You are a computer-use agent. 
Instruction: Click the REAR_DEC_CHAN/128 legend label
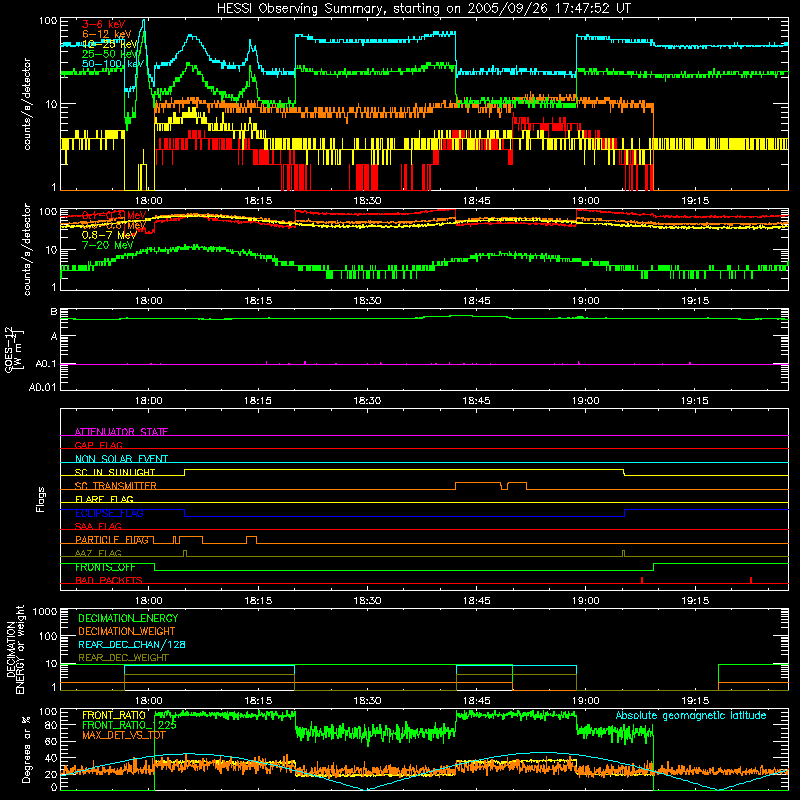click(132, 644)
